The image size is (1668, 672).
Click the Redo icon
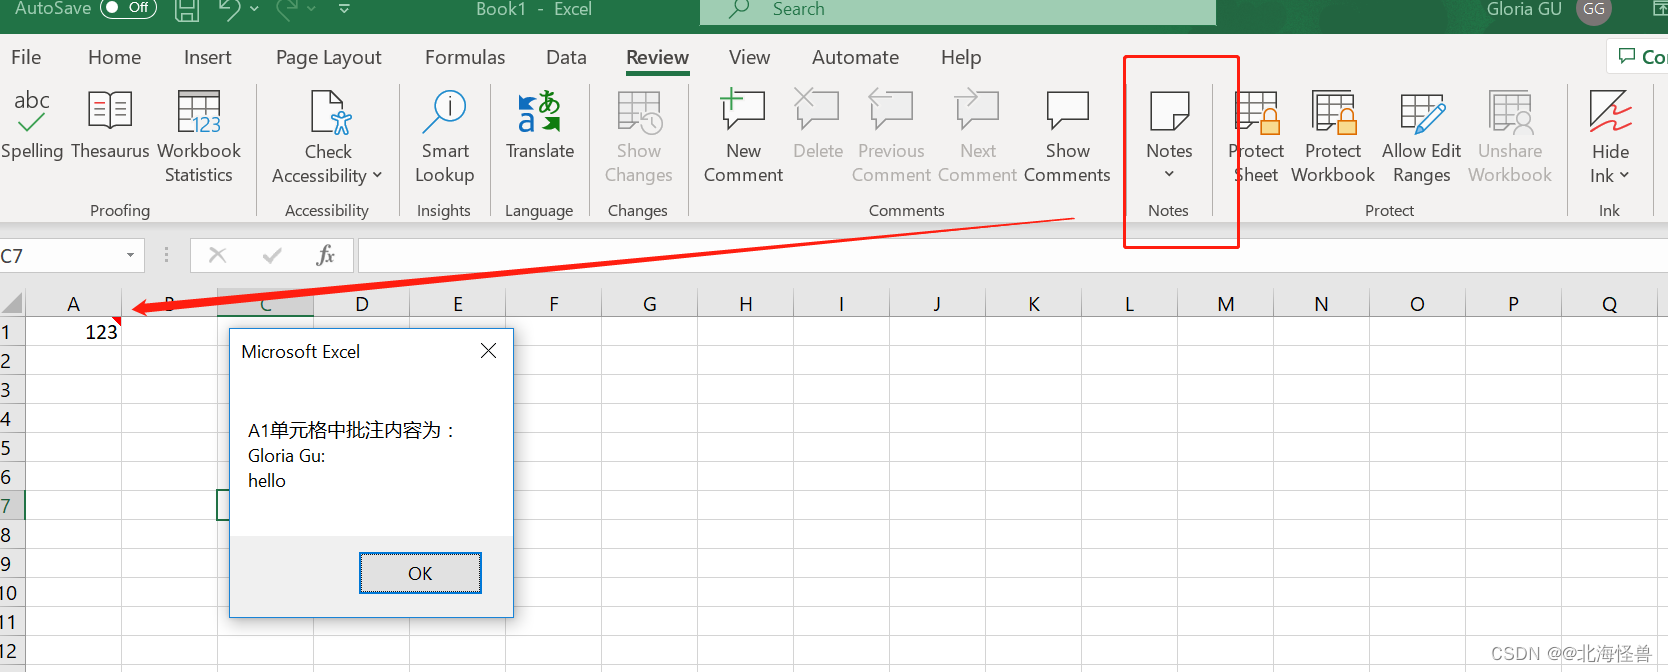pyautogui.click(x=287, y=9)
